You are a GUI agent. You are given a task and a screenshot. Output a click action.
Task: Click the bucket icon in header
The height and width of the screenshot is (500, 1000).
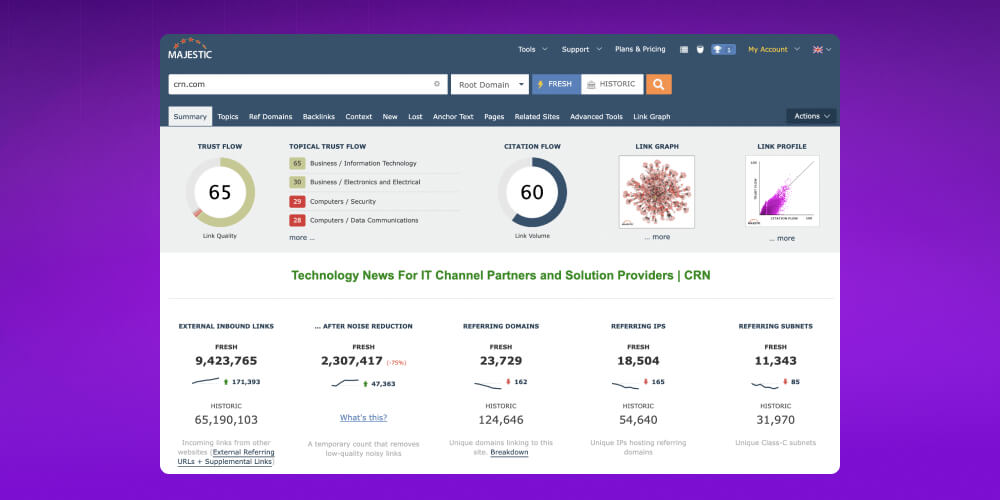(x=700, y=49)
